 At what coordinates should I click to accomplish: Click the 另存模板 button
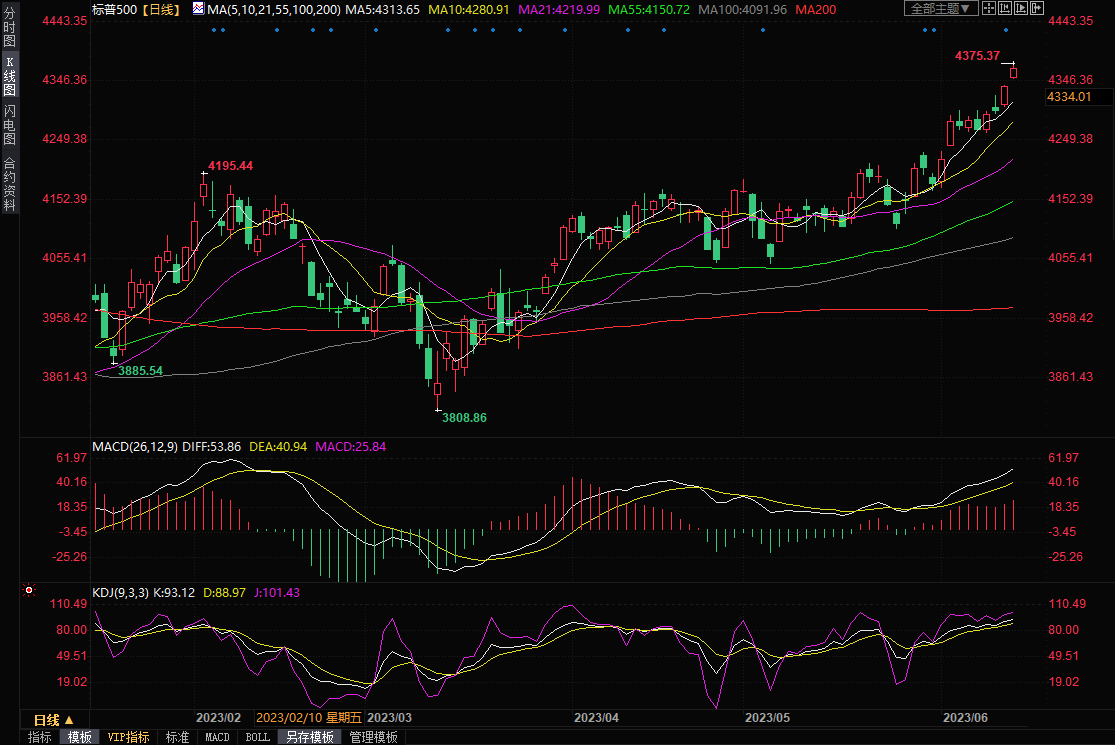[x=310, y=737]
